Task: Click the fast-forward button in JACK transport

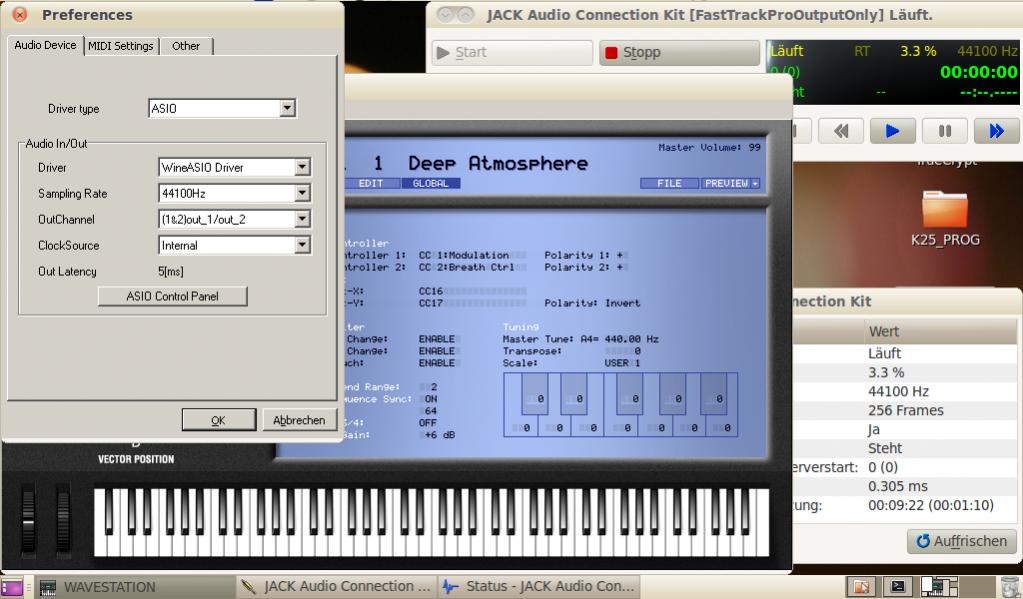Action: pyautogui.click(x=996, y=131)
